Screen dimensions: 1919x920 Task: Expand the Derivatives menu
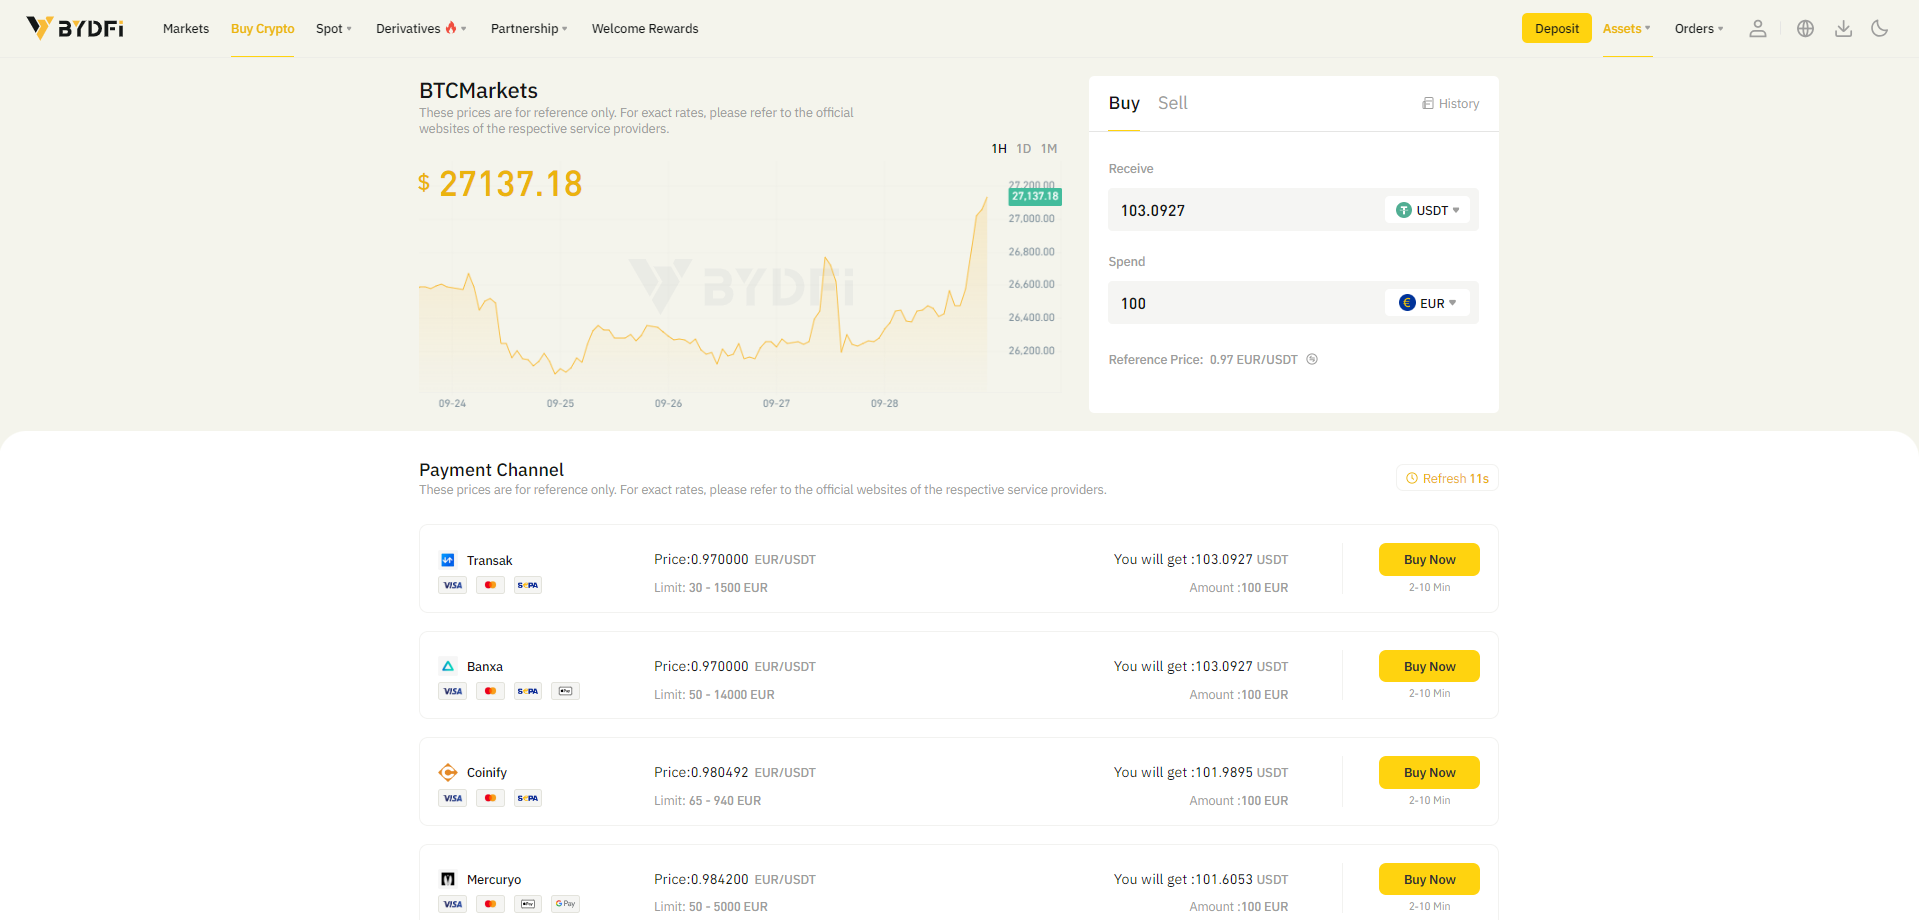tap(421, 29)
